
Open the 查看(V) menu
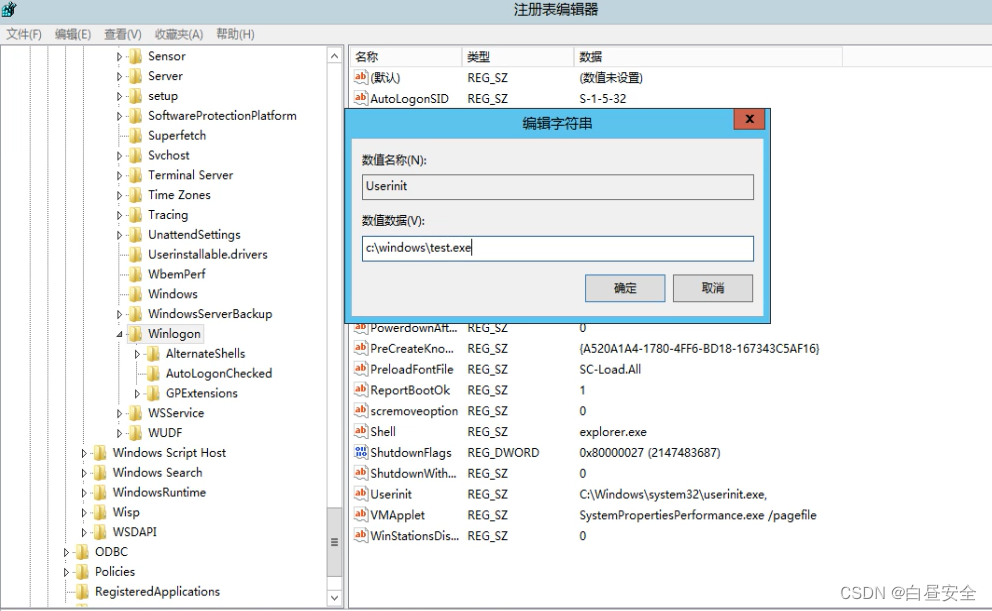point(123,34)
